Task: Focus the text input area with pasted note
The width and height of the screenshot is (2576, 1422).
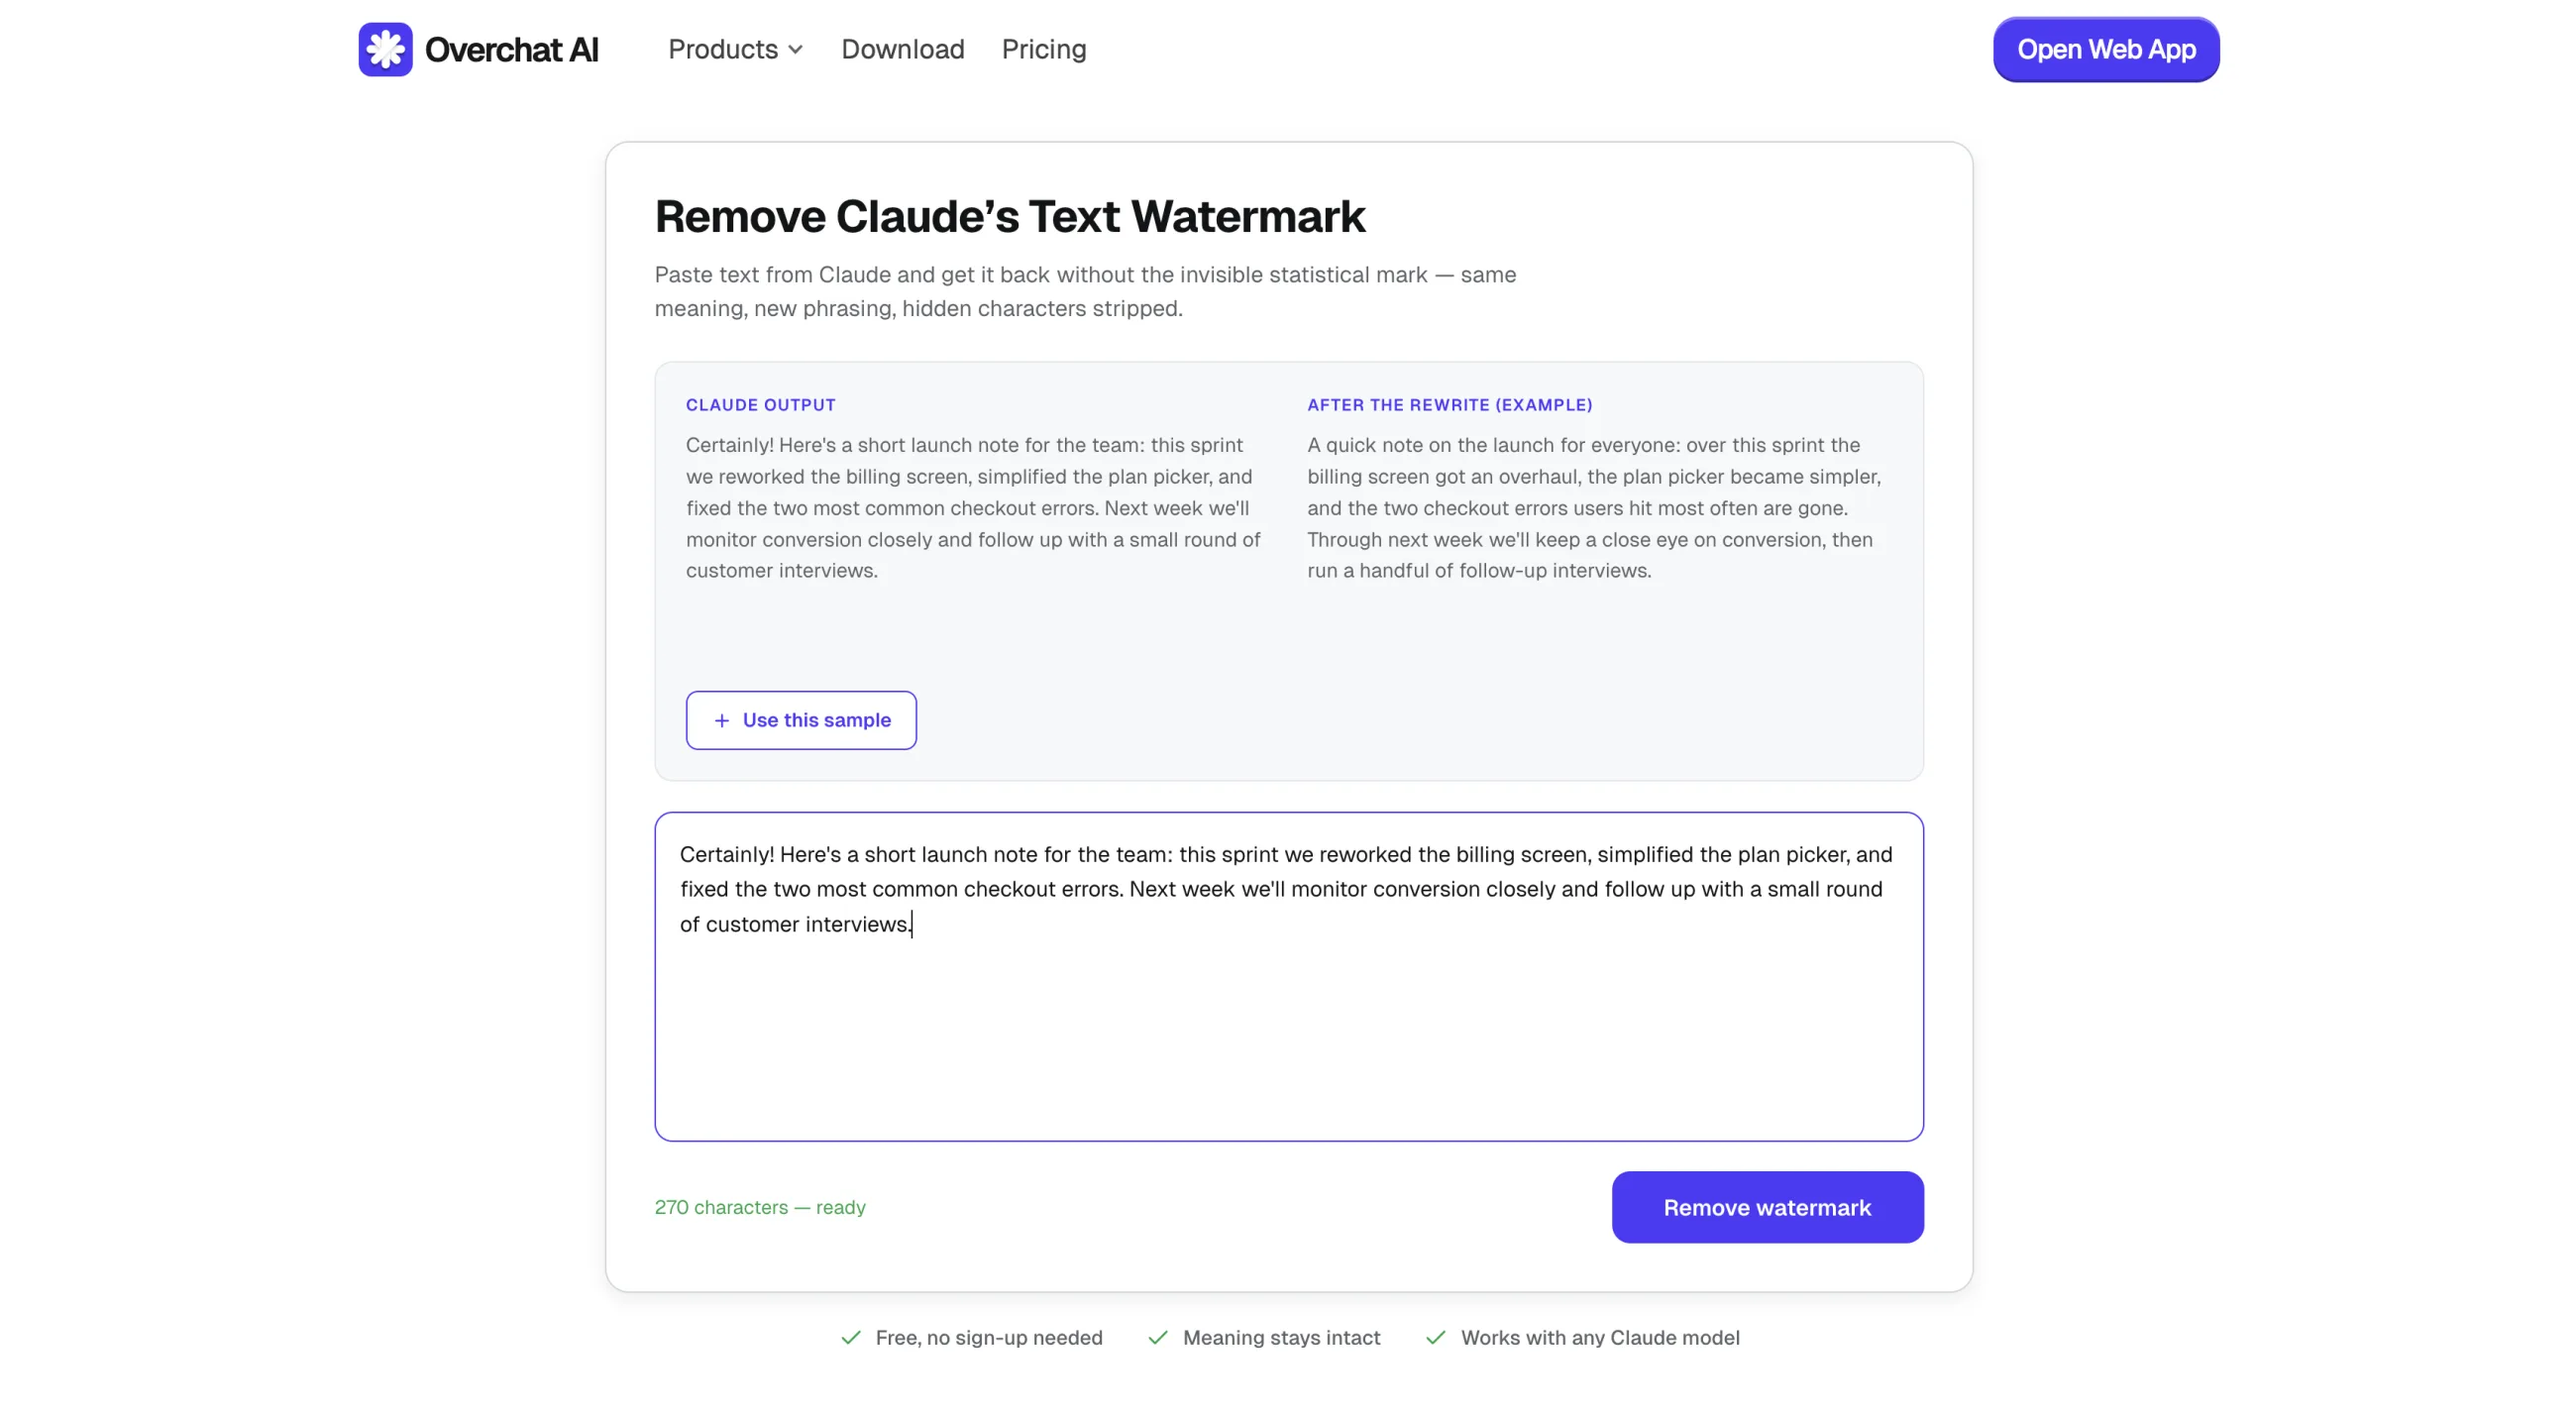Action: (x=1288, y=976)
